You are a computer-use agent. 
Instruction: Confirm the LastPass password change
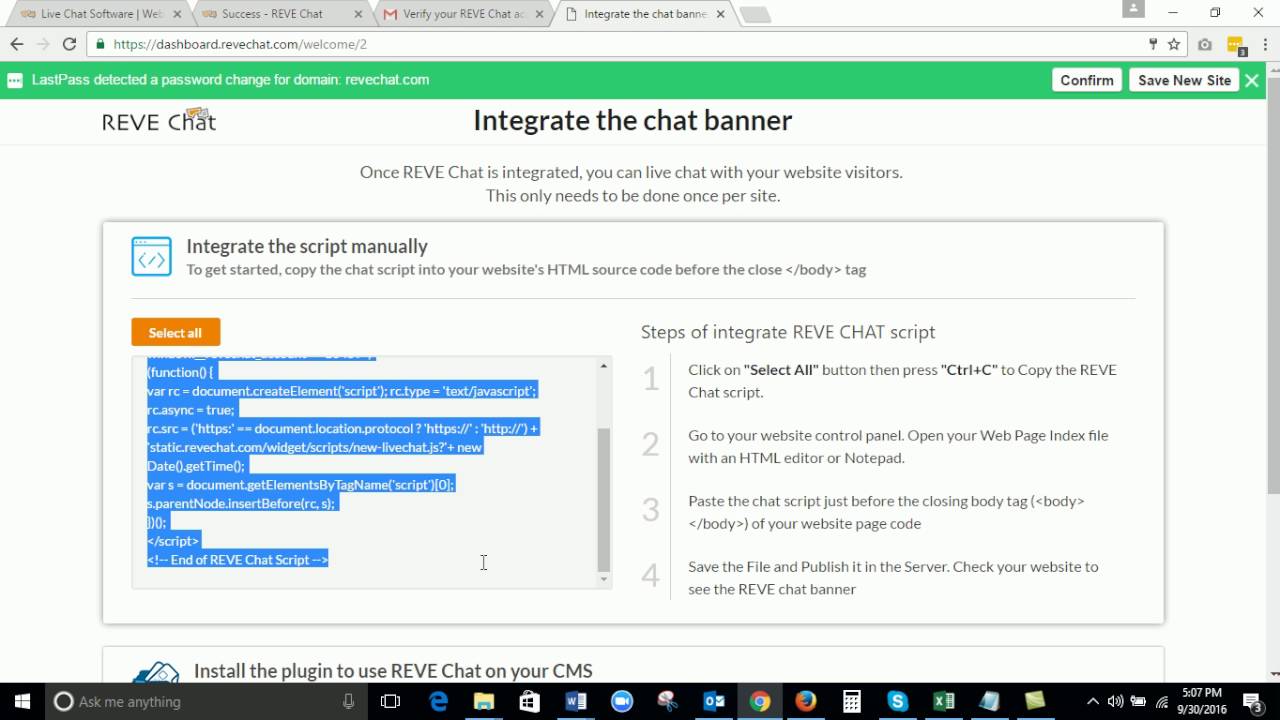click(1087, 80)
